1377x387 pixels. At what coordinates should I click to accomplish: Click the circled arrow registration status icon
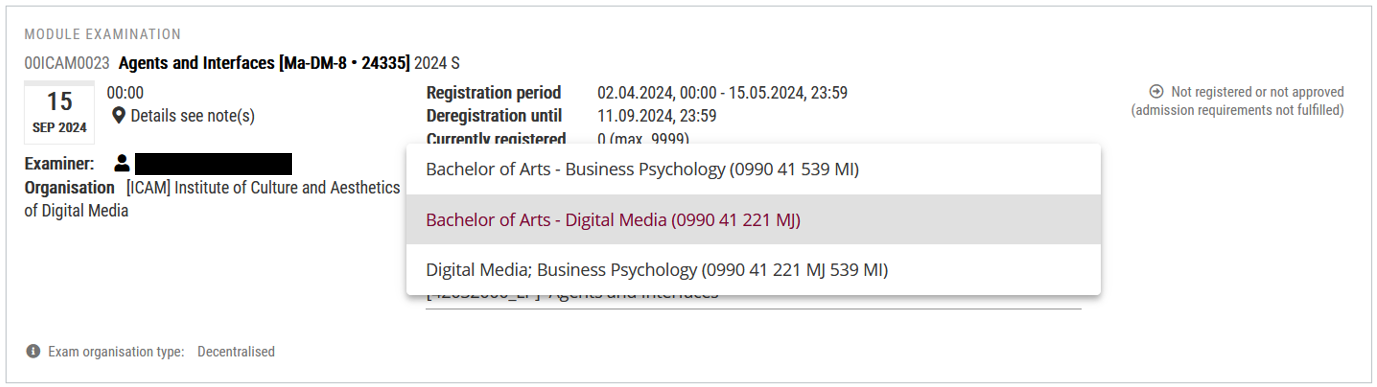pos(1156,91)
